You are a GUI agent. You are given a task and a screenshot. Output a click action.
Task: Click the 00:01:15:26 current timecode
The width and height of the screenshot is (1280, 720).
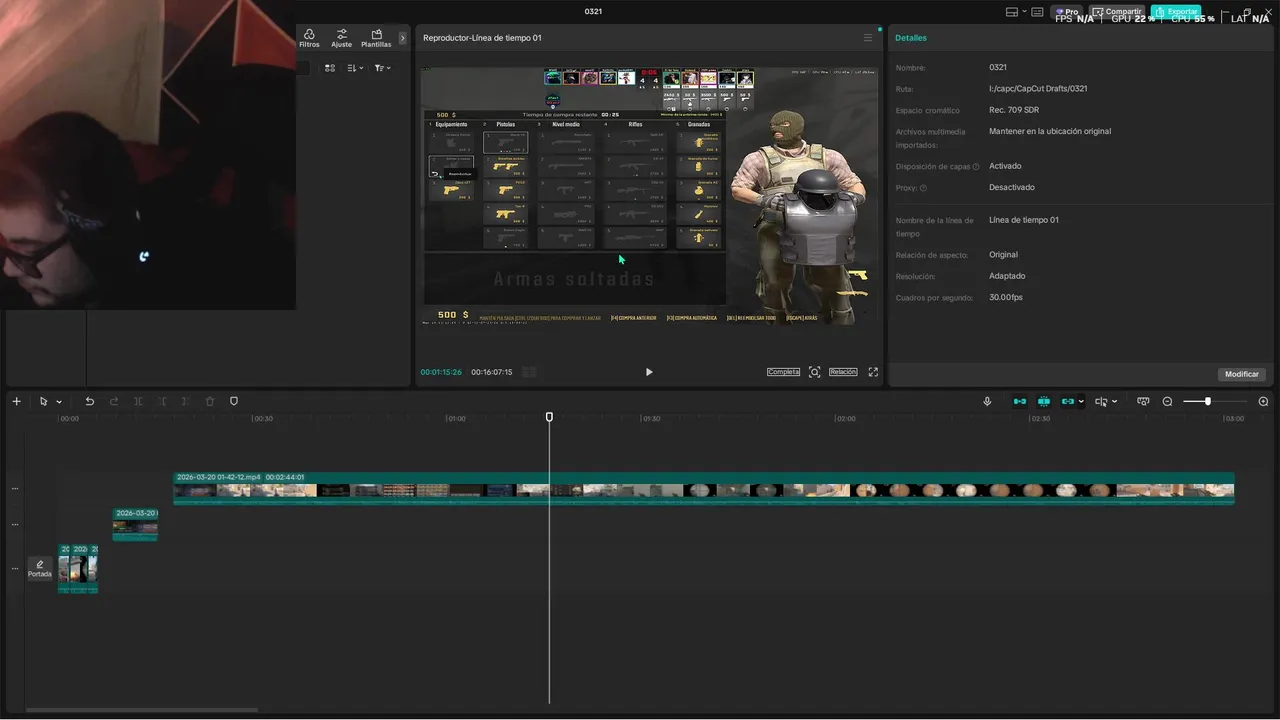441,372
